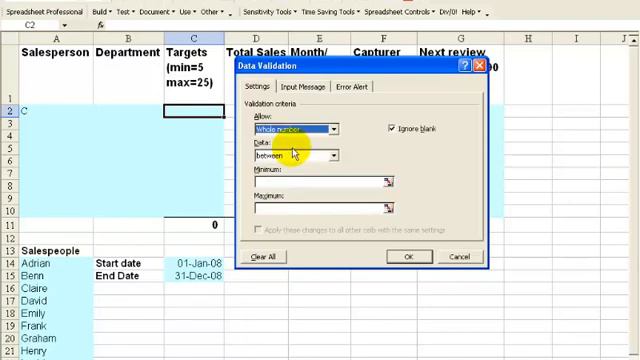Click the Data Validation help question-mark icon
The image size is (640, 360).
tap(464, 65)
